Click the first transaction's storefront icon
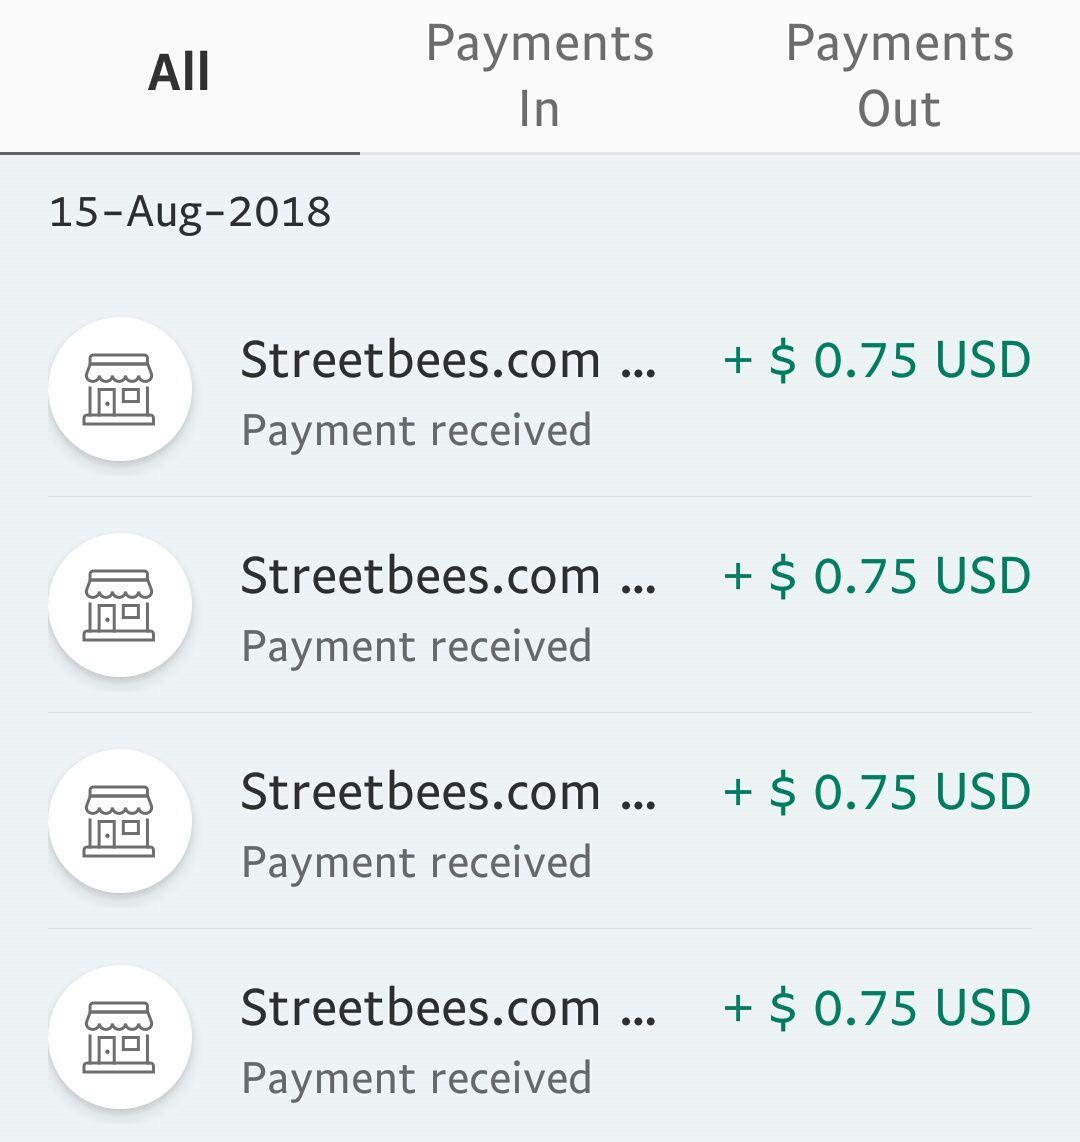The height and width of the screenshot is (1142, 1080). [120, 389]
